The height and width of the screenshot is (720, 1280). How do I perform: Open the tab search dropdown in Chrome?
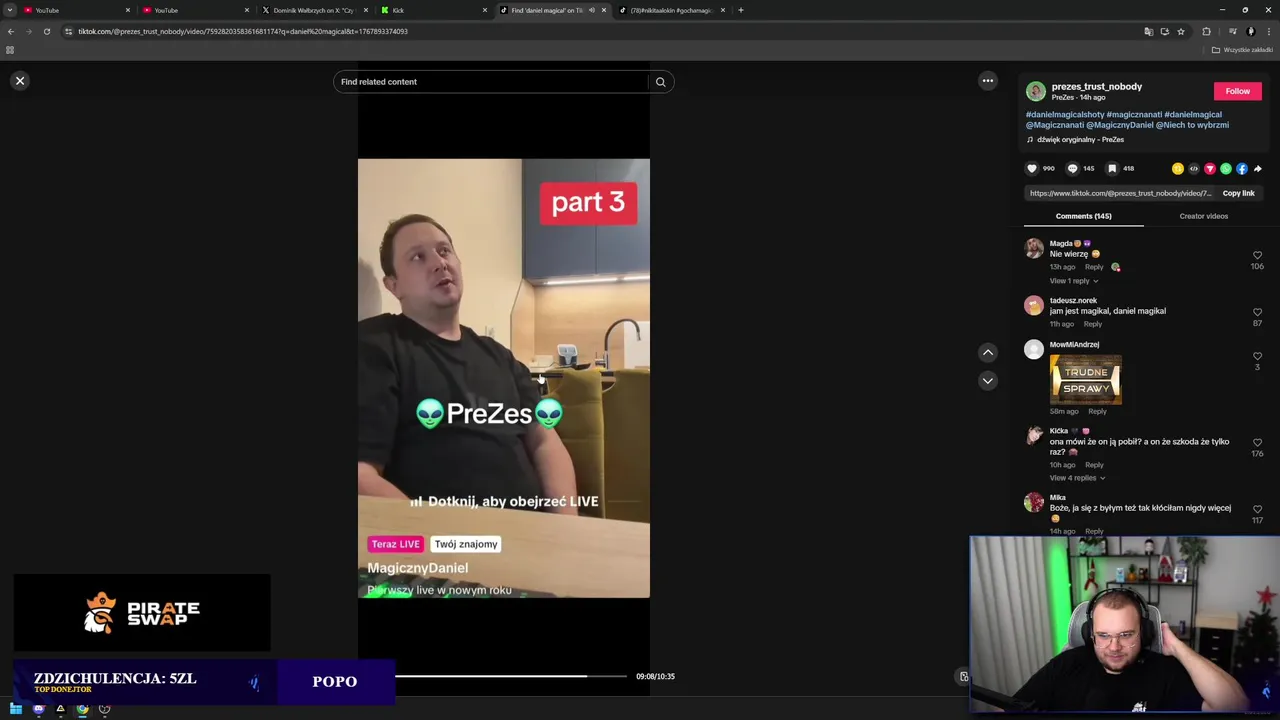pyautogui.click(x=10, y=10)
